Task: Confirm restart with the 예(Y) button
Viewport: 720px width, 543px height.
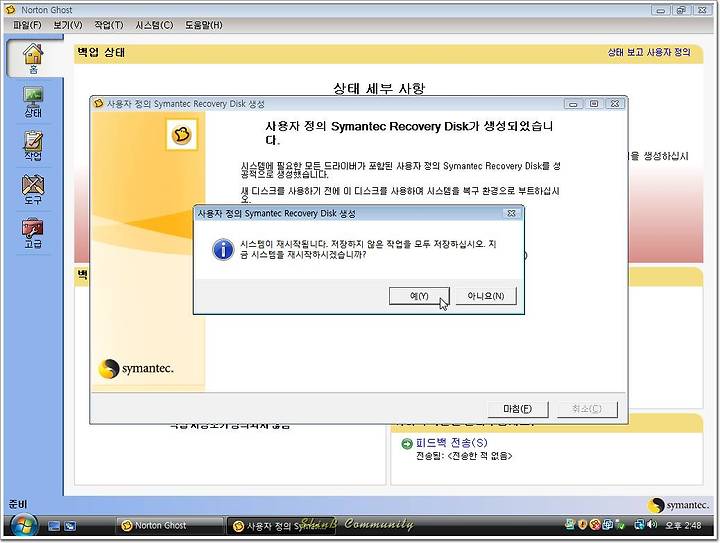Action: (419, 296)
